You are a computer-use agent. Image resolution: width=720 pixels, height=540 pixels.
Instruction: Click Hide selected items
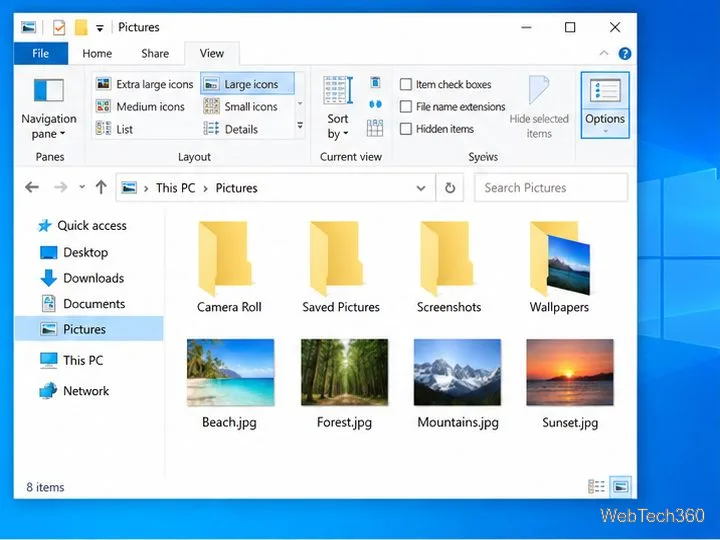click(x=539, y=108)
